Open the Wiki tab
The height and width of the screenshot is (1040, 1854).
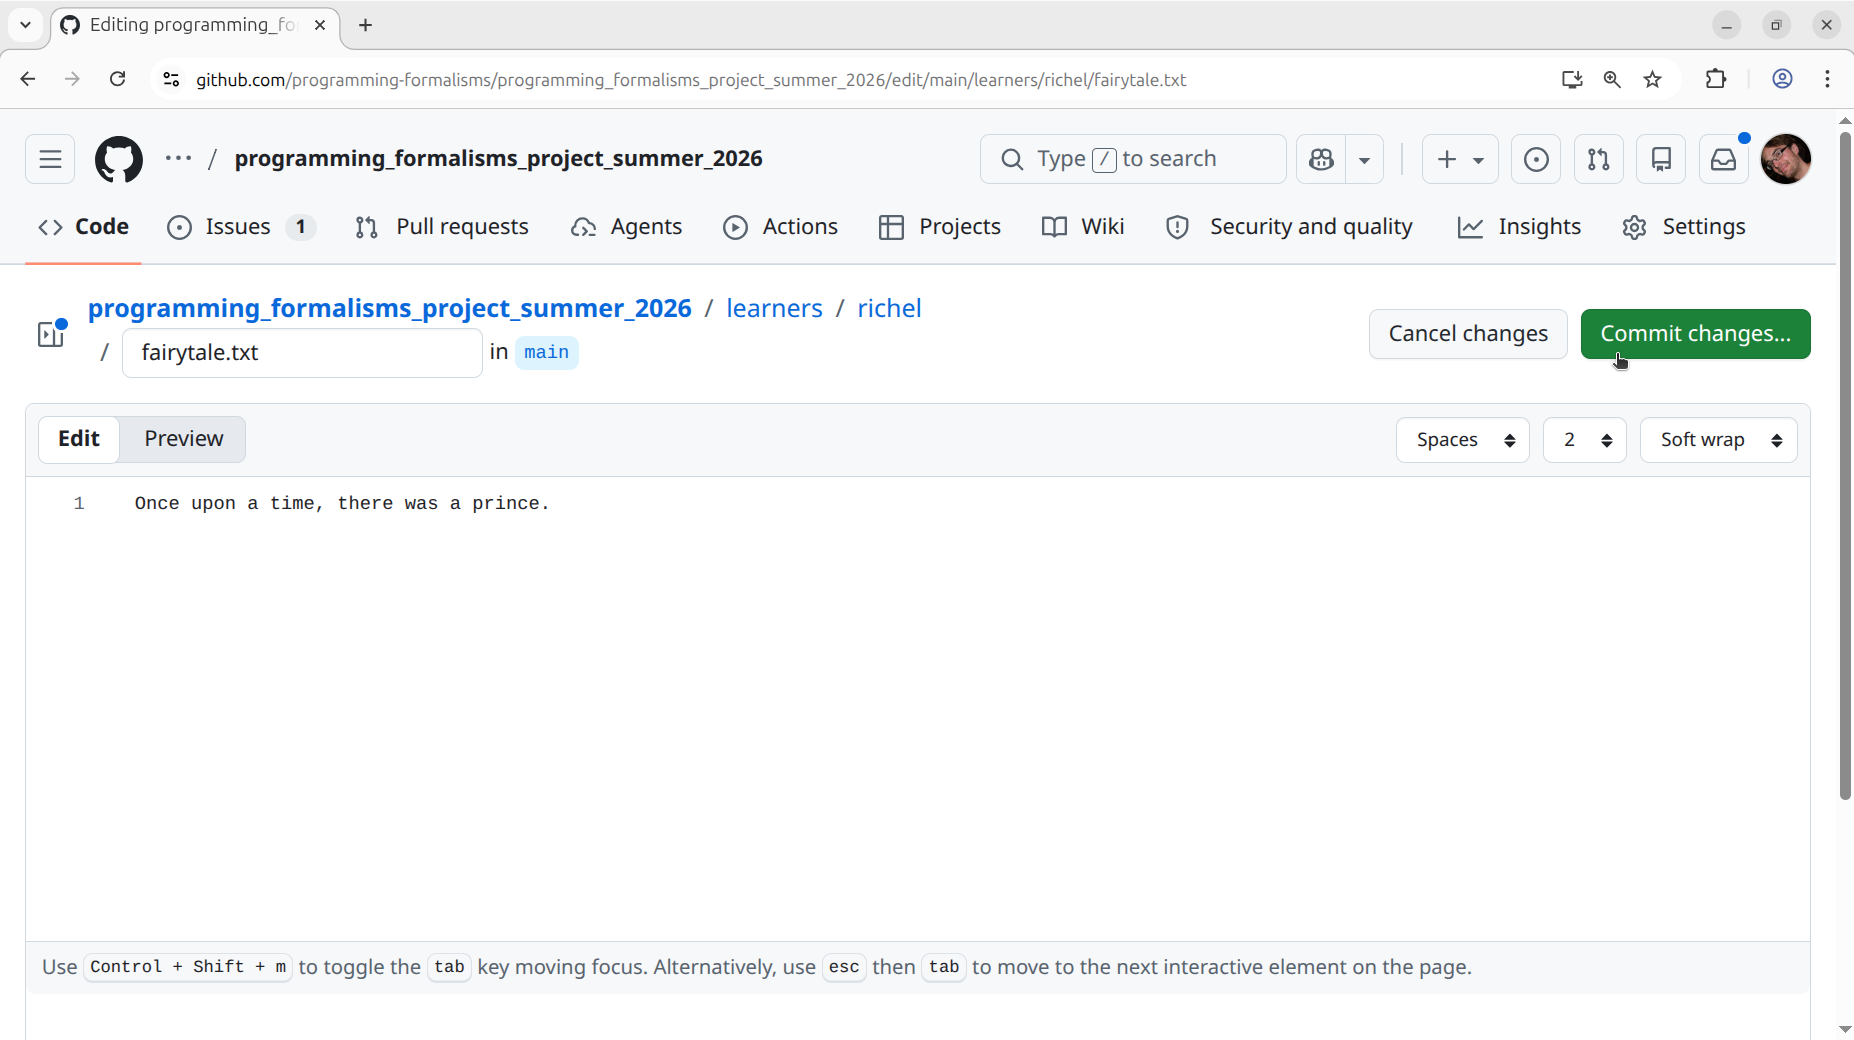click(x=1083, y=227)
